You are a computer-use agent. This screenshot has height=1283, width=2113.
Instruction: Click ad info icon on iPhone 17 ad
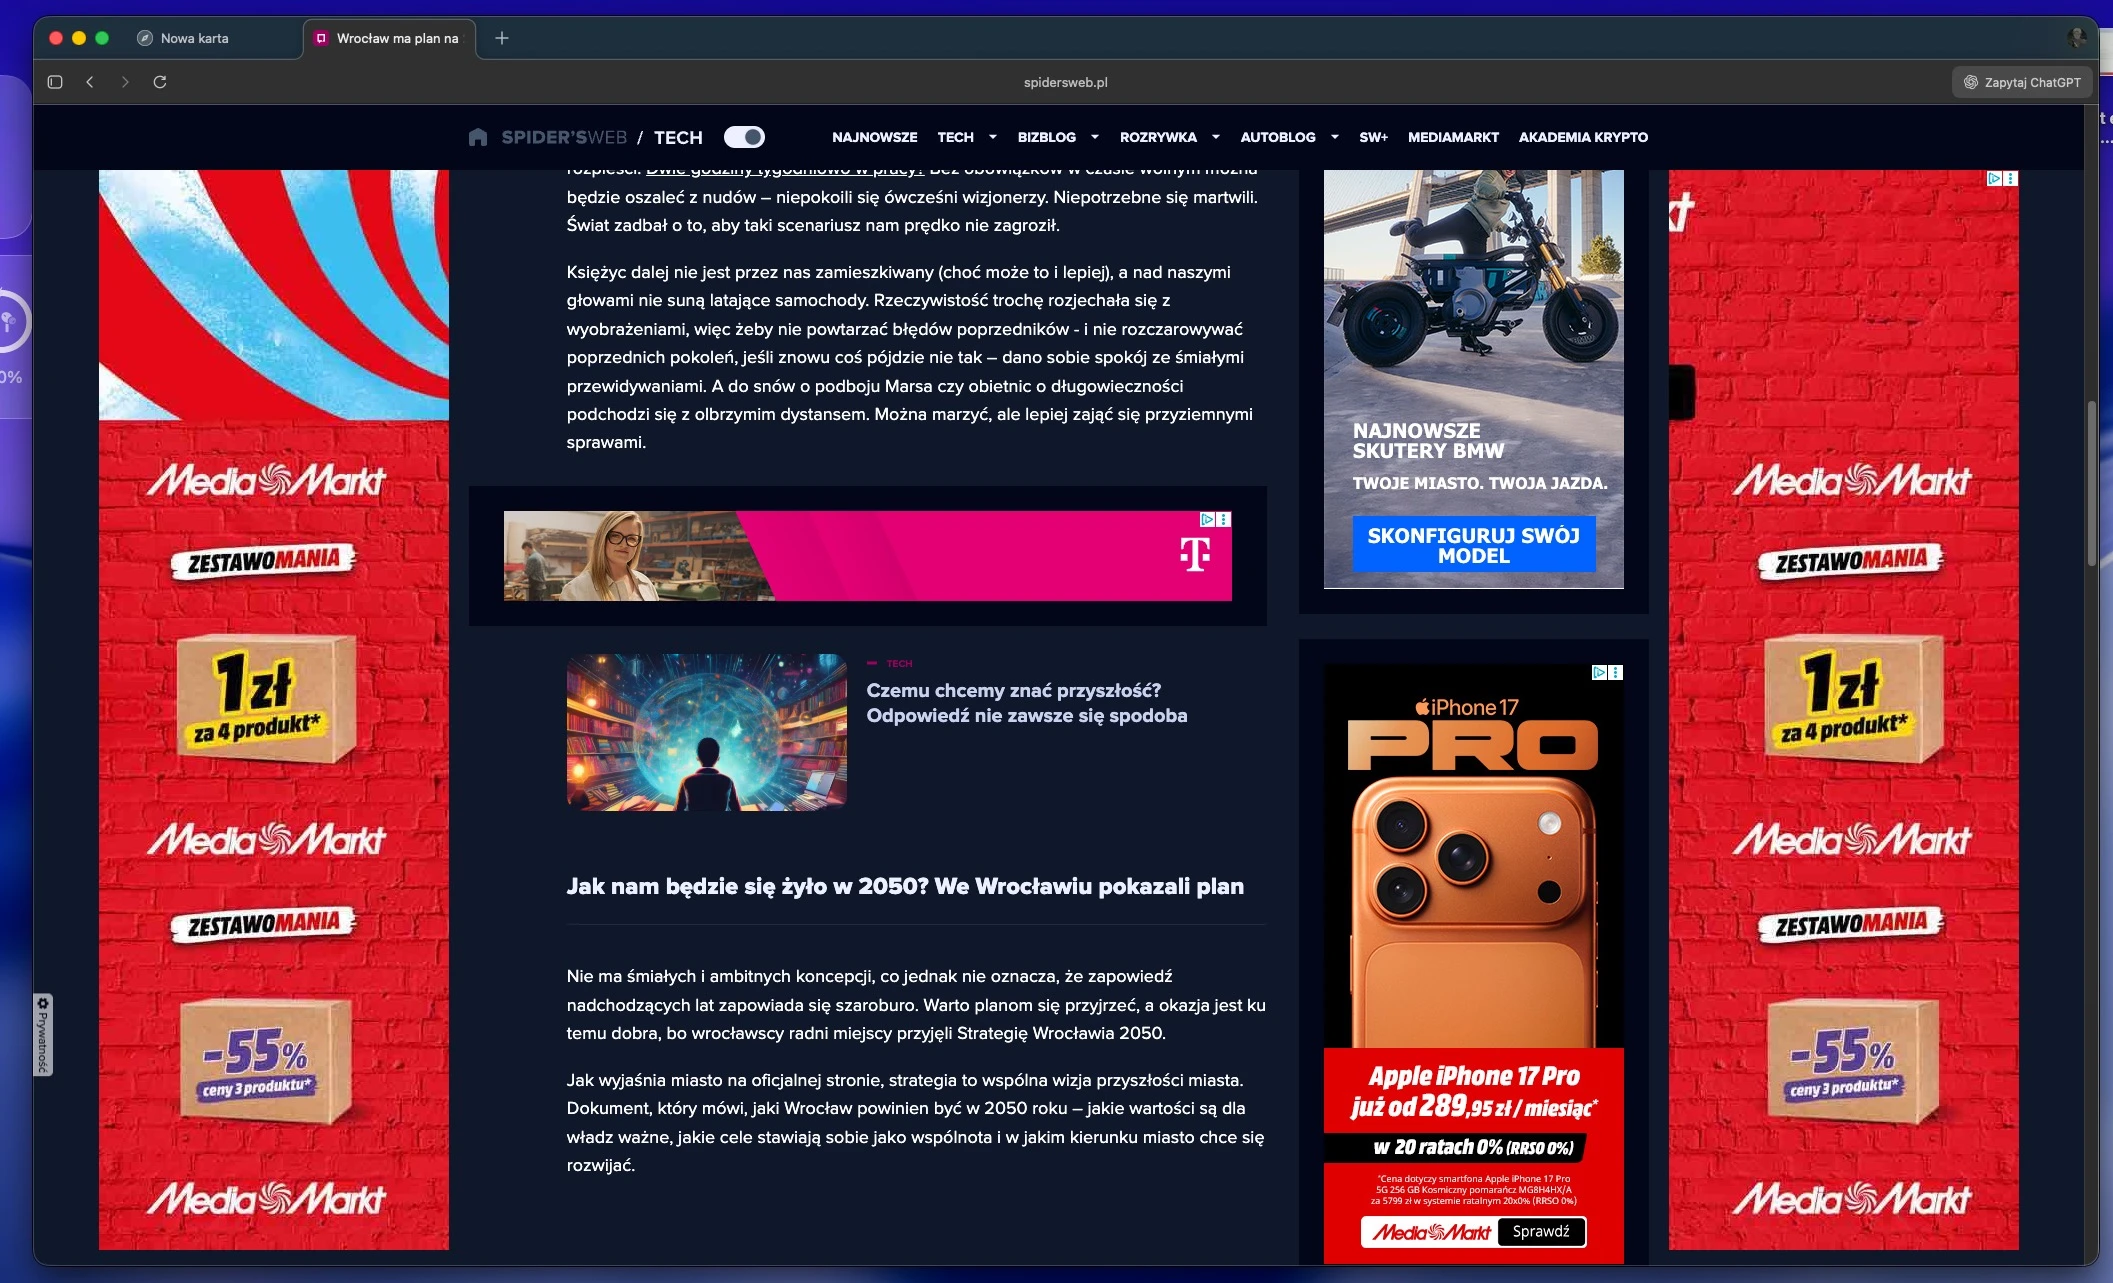tap(1600, 673)
